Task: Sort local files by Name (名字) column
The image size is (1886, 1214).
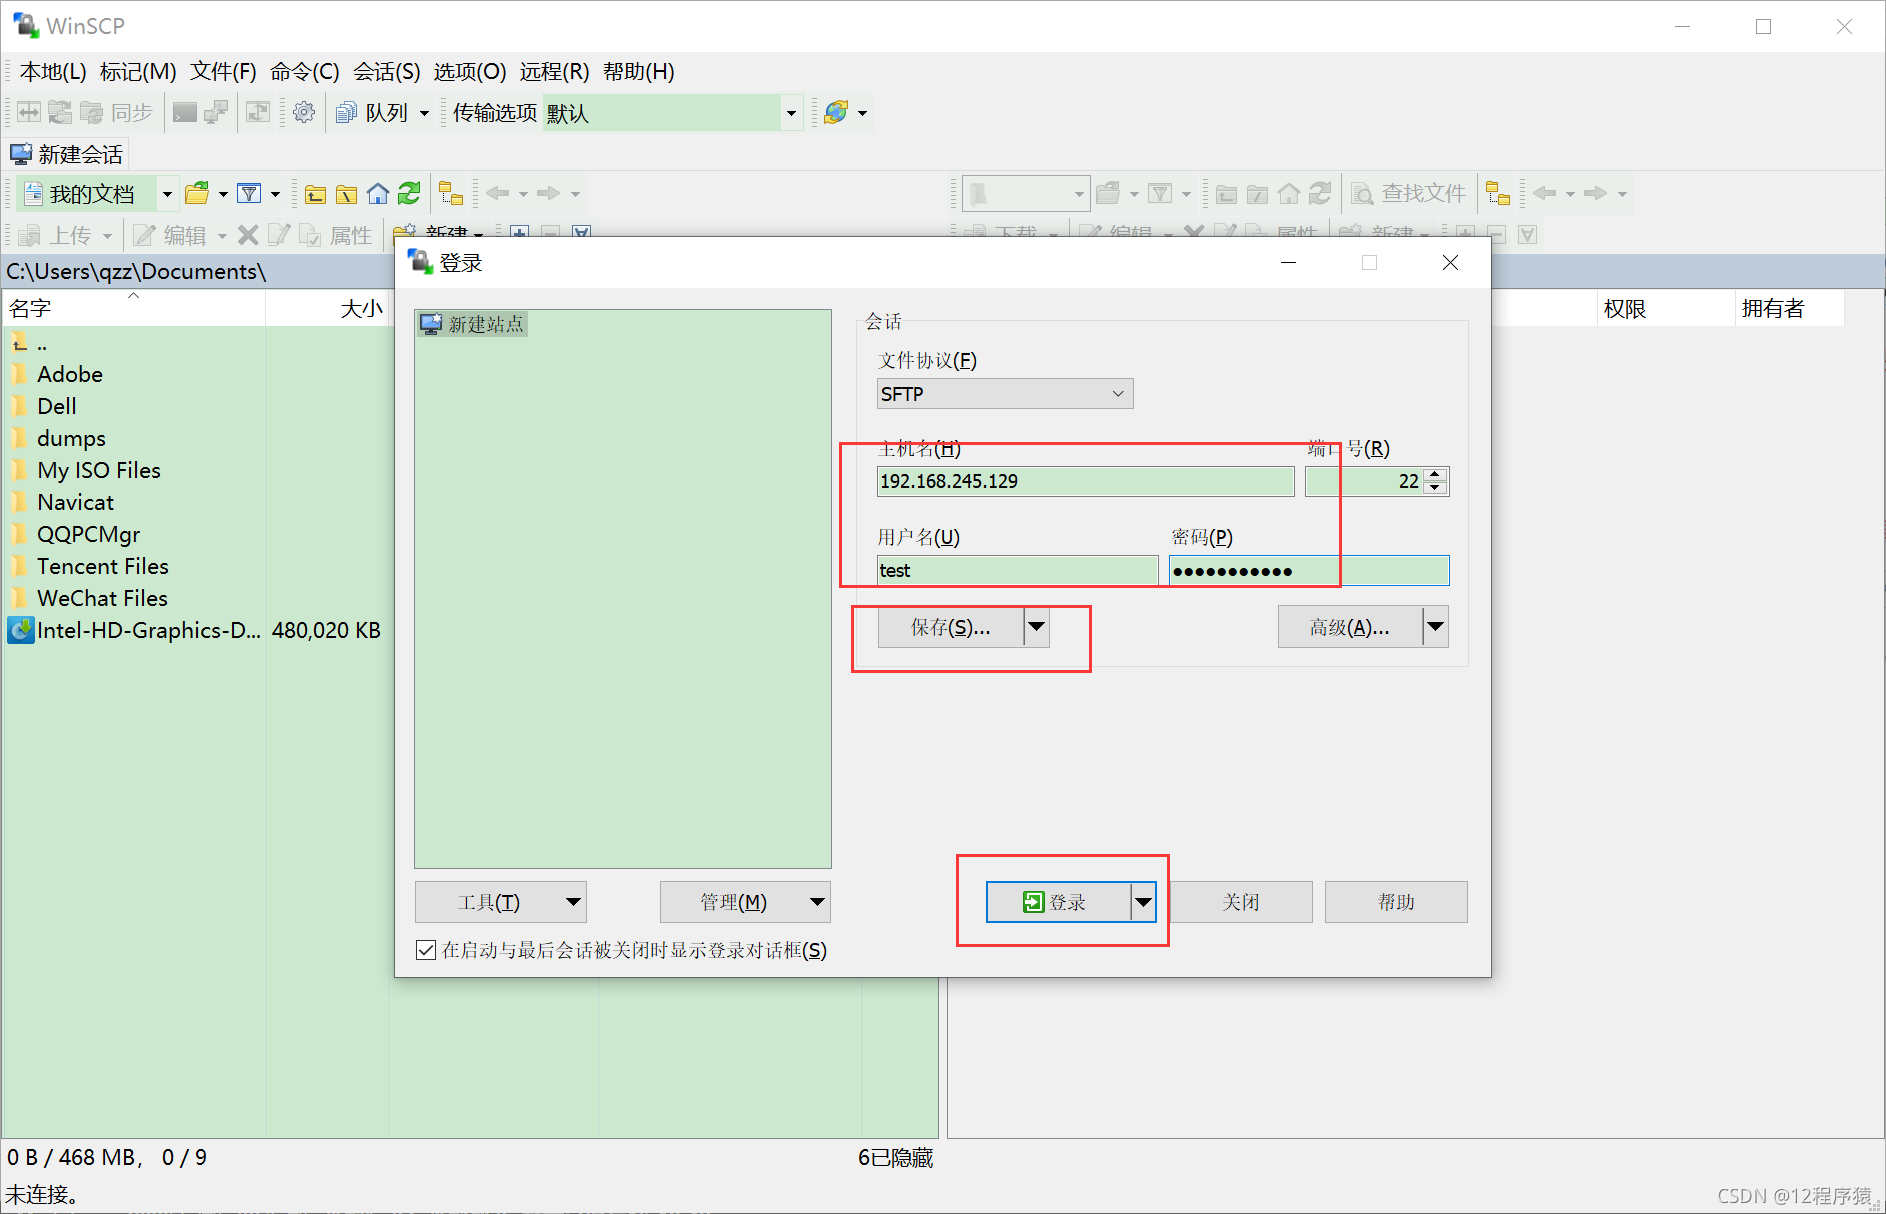Action: (x=134, y=308)
